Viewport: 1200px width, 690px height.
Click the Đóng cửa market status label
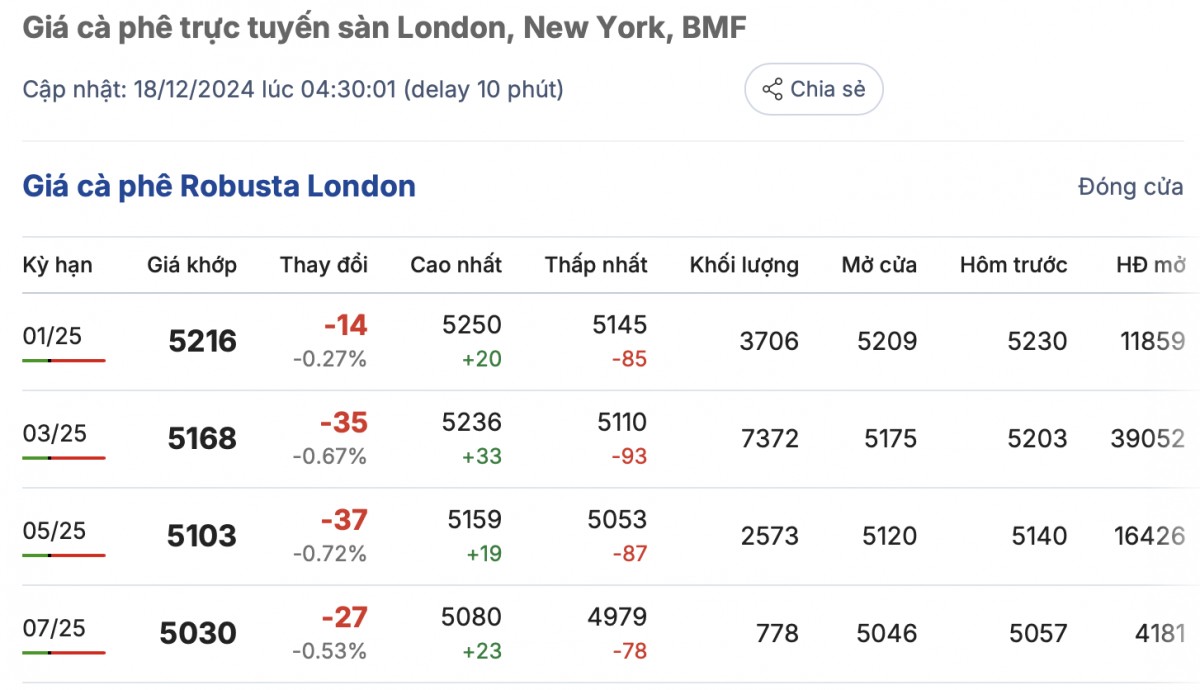1130,187
